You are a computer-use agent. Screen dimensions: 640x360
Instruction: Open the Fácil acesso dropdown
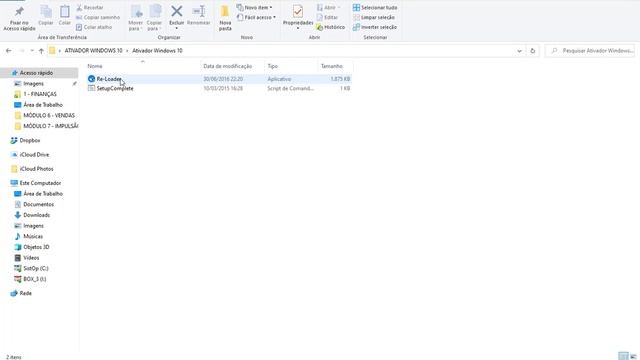point(256,17)
